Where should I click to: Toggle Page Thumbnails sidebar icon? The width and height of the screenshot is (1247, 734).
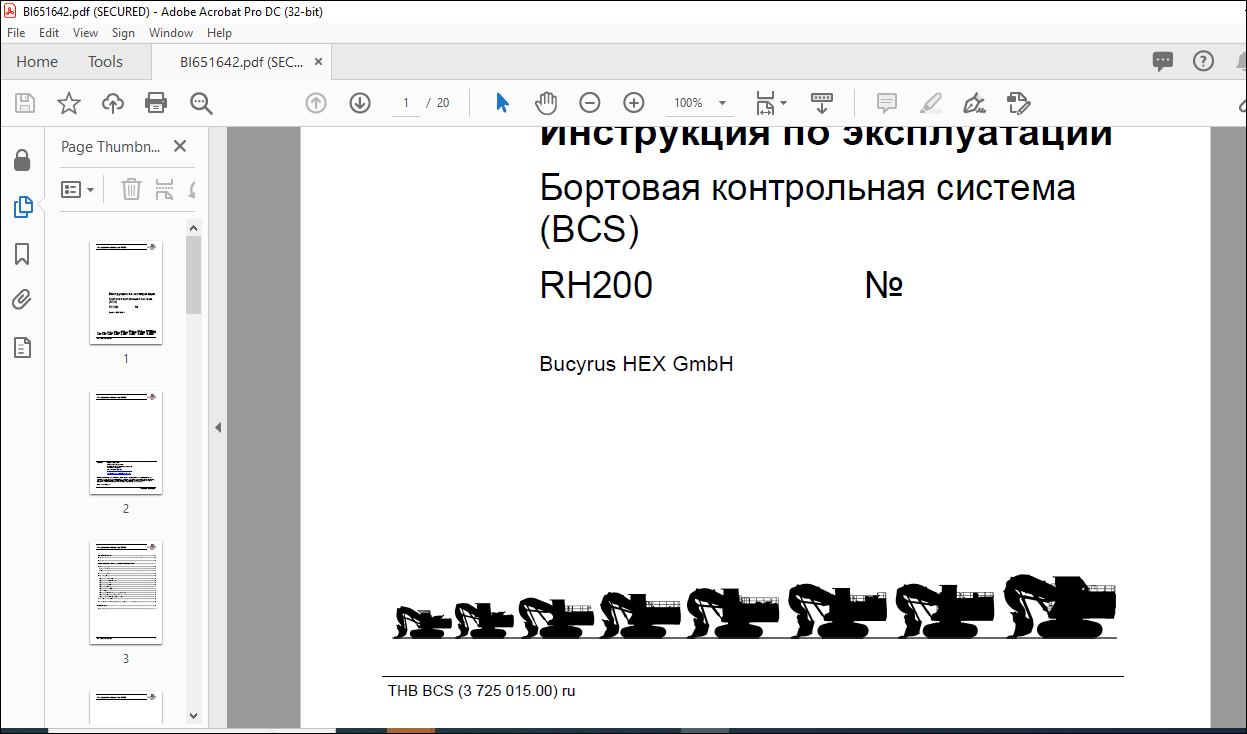(22, 207)
